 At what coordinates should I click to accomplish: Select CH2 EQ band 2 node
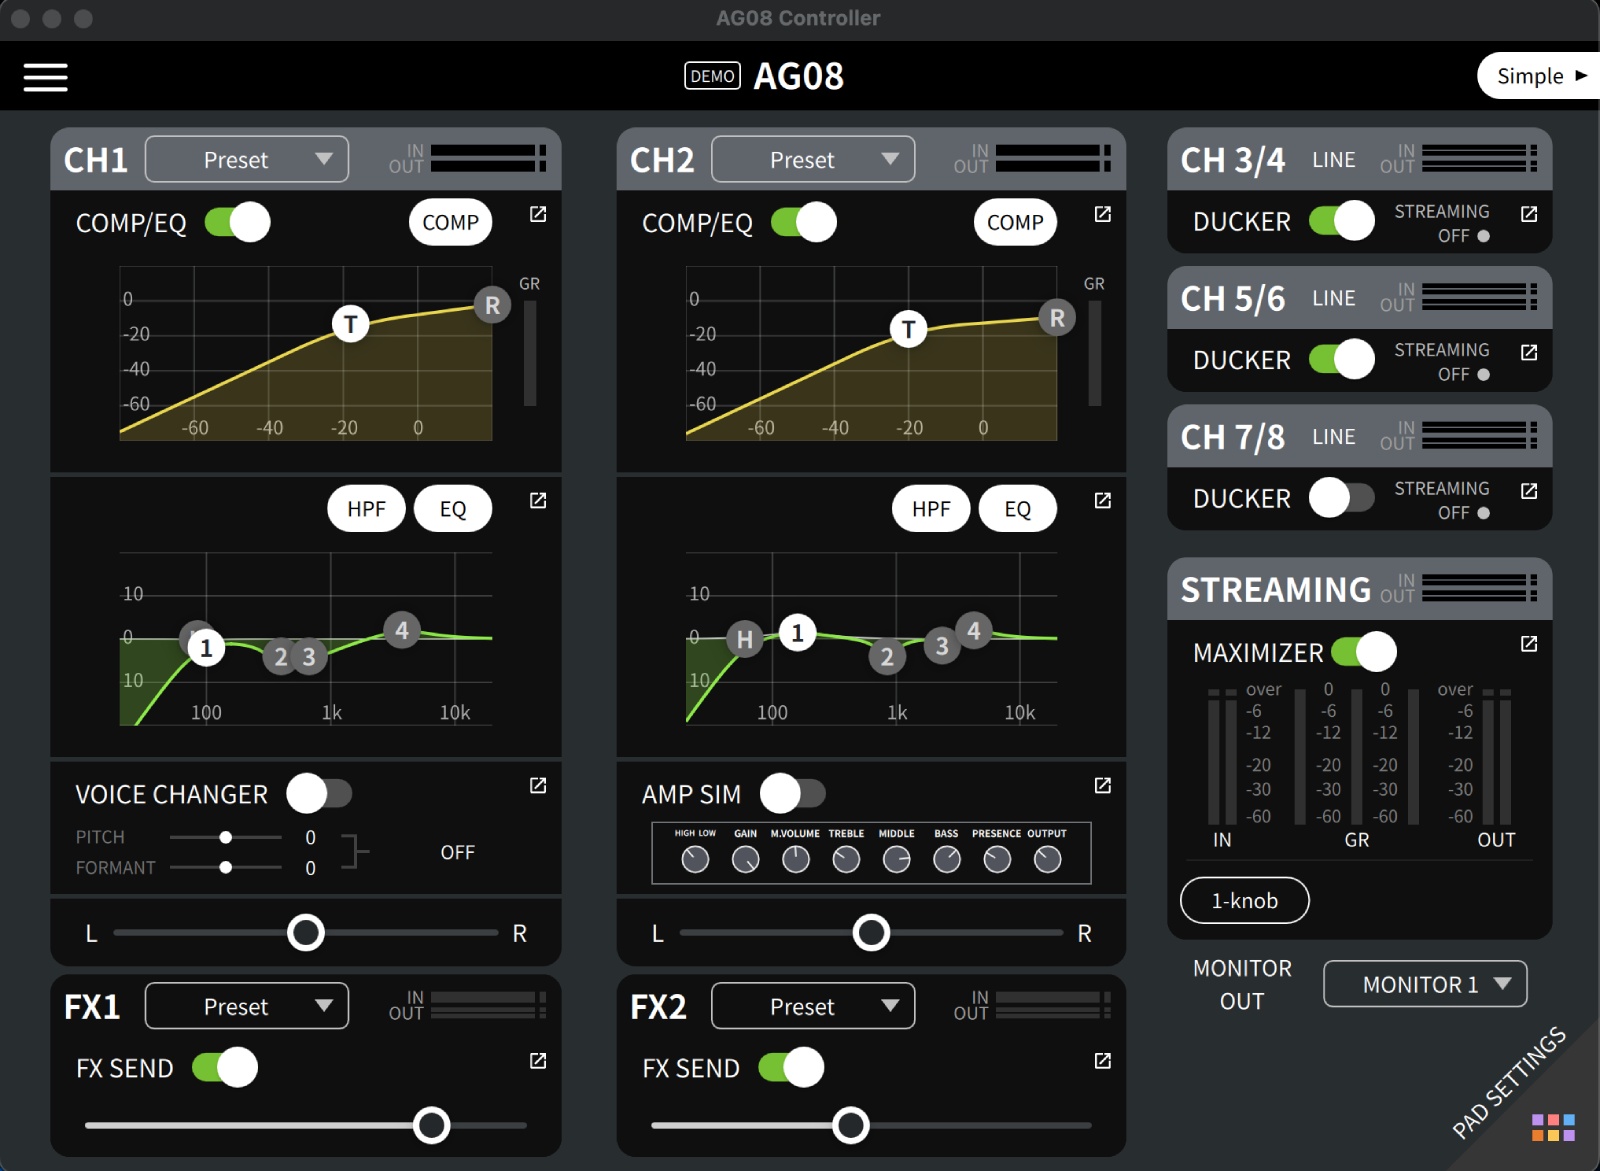click(887, 657)
